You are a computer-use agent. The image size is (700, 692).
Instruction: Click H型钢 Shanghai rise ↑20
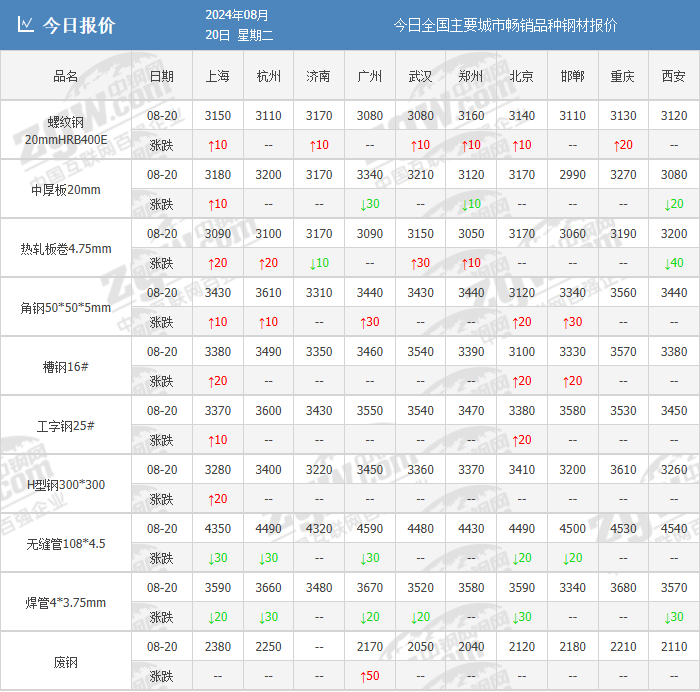[x=218, y=499]
